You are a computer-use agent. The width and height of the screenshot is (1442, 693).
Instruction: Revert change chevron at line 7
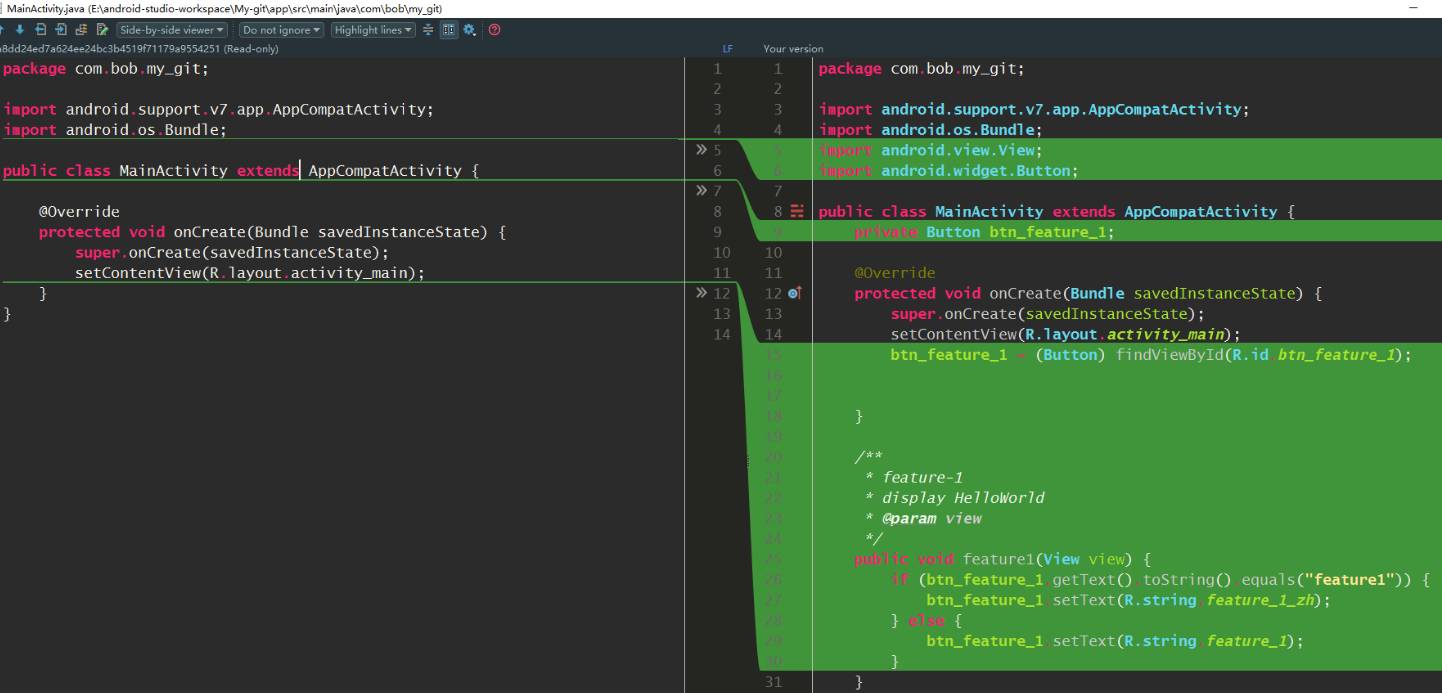point(702,191)
